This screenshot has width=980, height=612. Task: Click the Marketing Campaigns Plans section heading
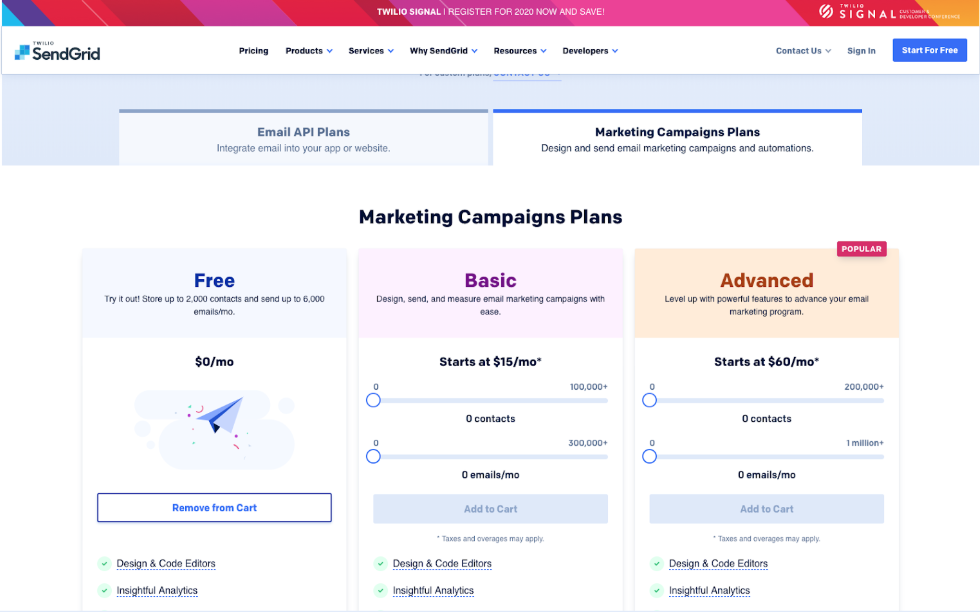click(491, 217)
